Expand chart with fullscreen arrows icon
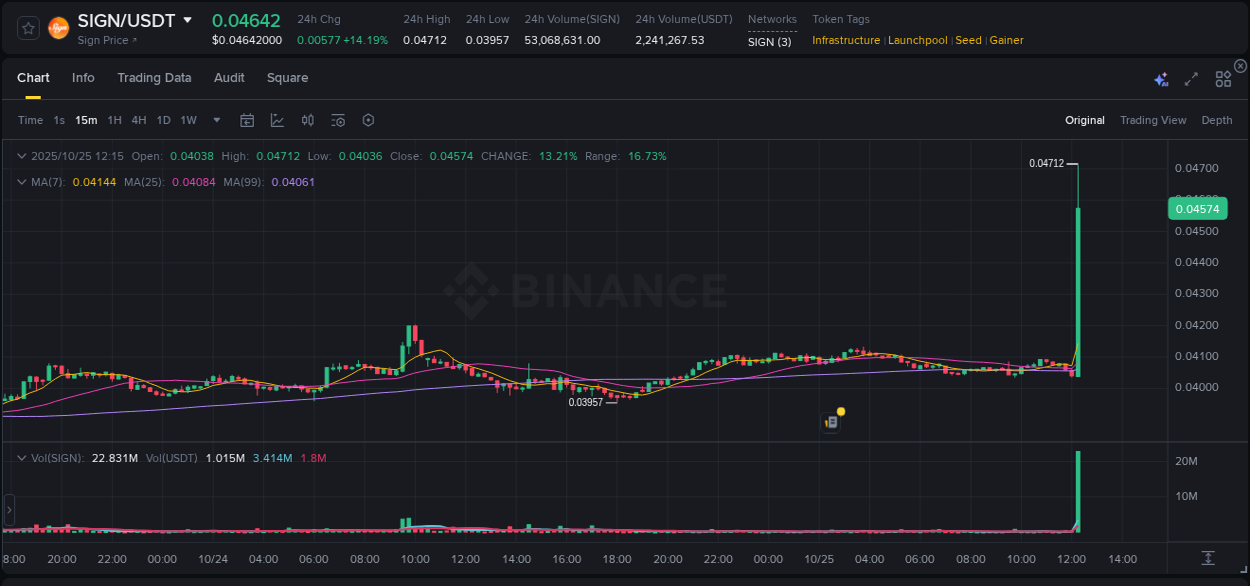This screenshot has height=586, width=1250. [x=1190, y=78]
